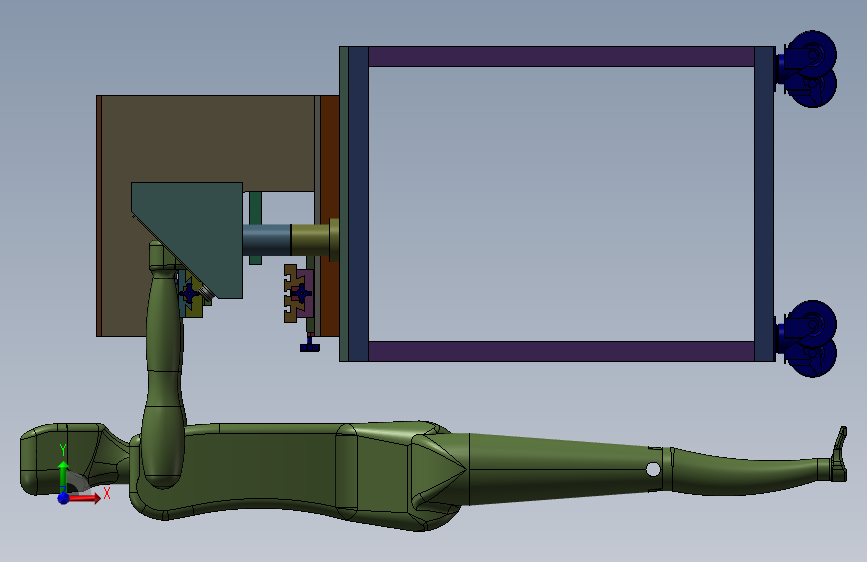Click the hole in the mannequin's leg
The height and width of the screenshot is (562, 867).
653,470
